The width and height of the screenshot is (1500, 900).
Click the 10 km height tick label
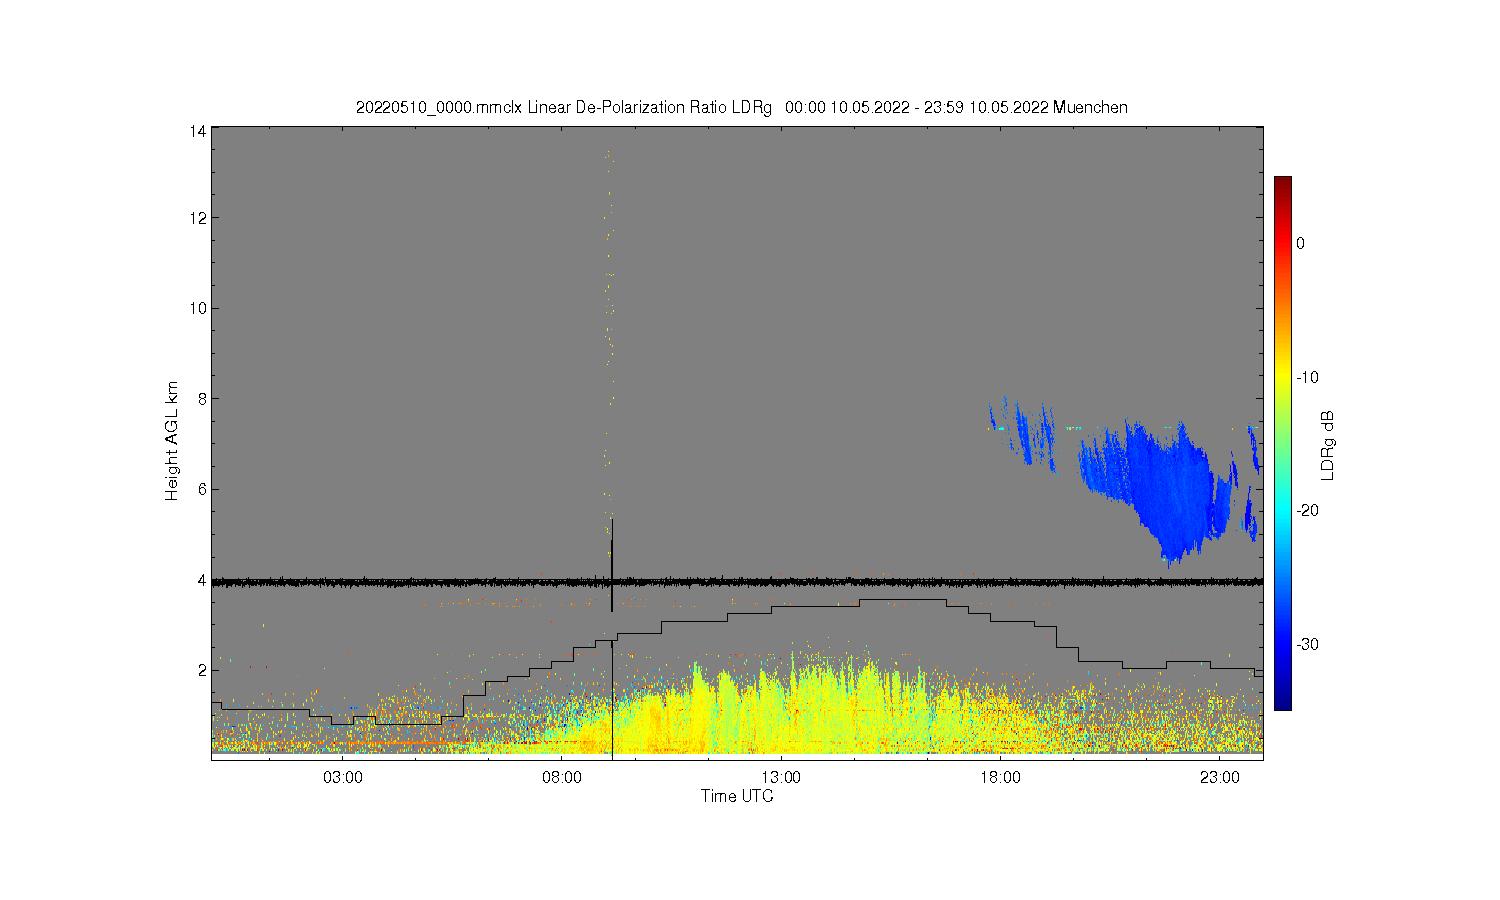coord(198,308)
